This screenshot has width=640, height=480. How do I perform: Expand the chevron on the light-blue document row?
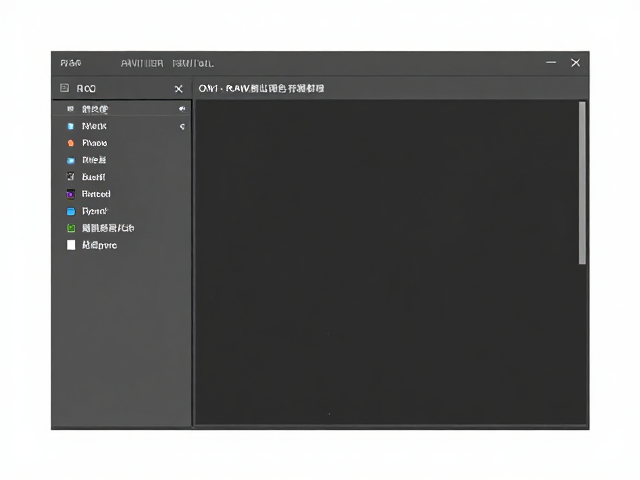pos(182,127)
